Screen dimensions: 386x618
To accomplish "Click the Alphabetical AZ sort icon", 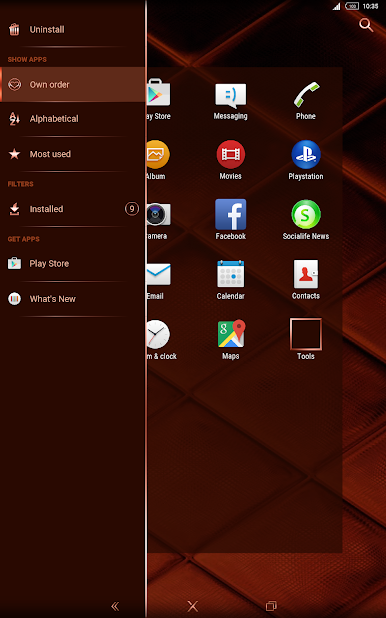I will tap(14, 119).
